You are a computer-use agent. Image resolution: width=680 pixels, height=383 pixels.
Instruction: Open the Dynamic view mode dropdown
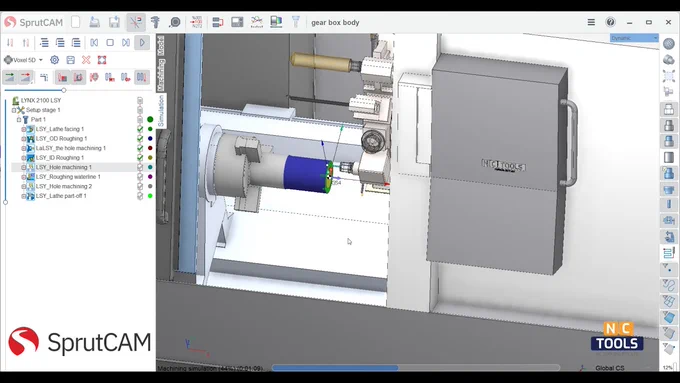(634, 38)
